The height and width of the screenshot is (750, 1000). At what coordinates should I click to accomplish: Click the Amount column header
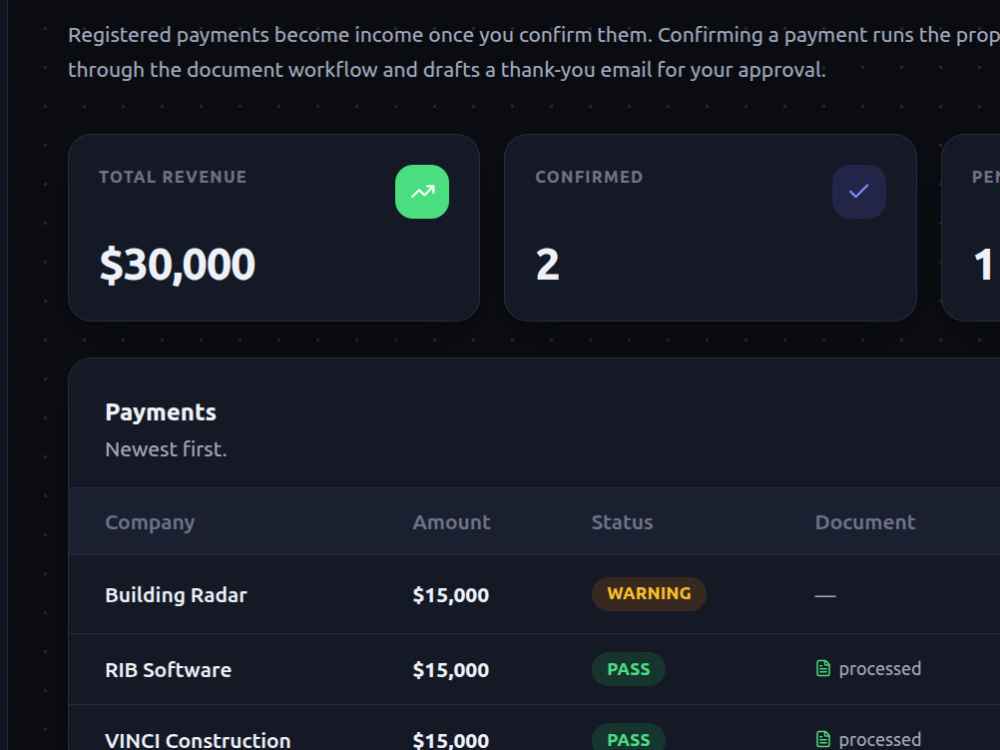pyautogui.click(x=452, y=522)
